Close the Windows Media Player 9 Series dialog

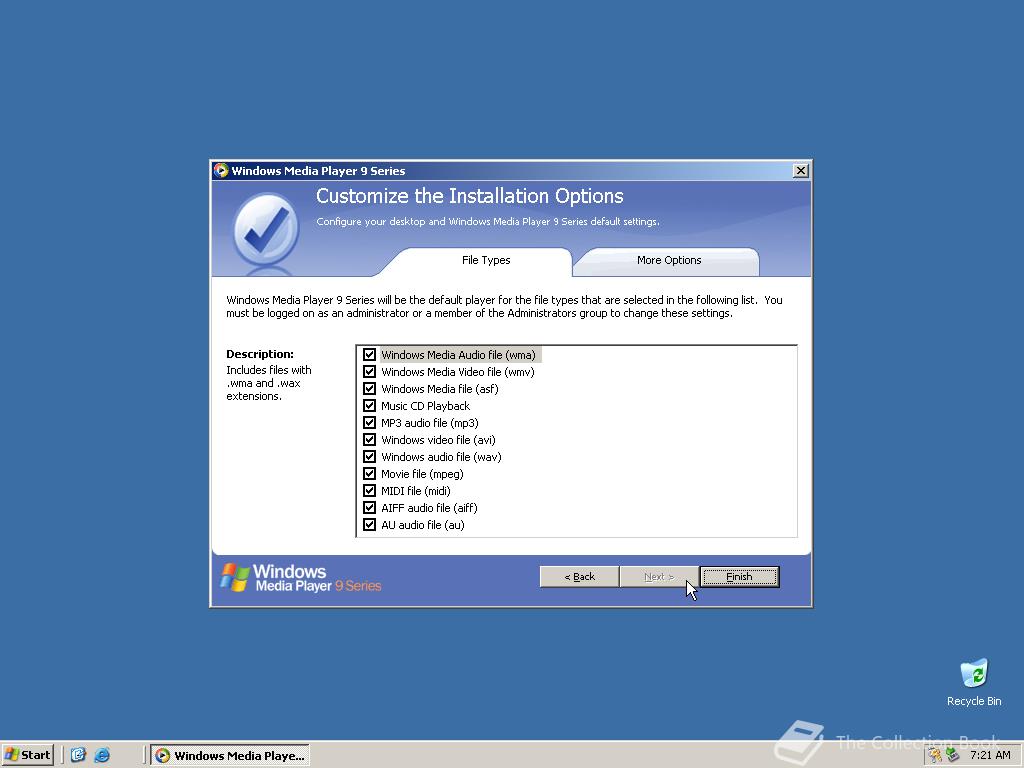click(x=801, y=170)
